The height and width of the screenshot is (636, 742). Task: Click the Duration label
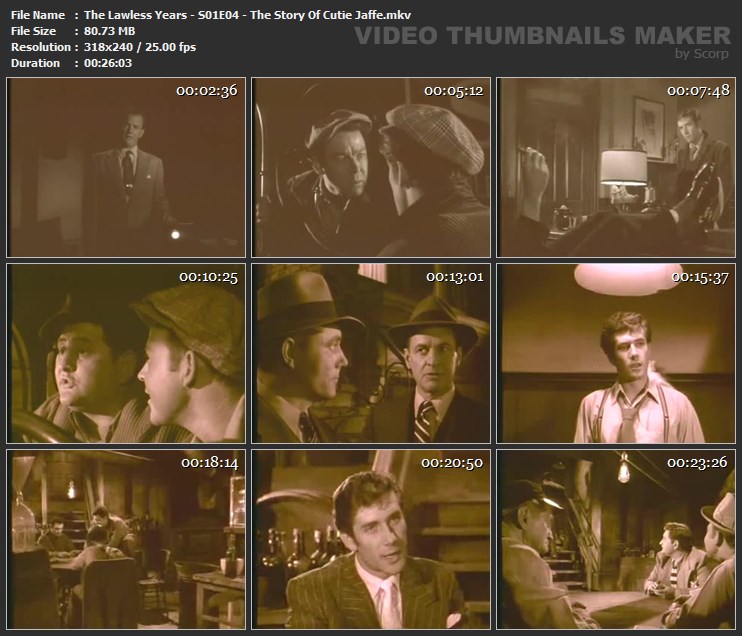point(35,63)
